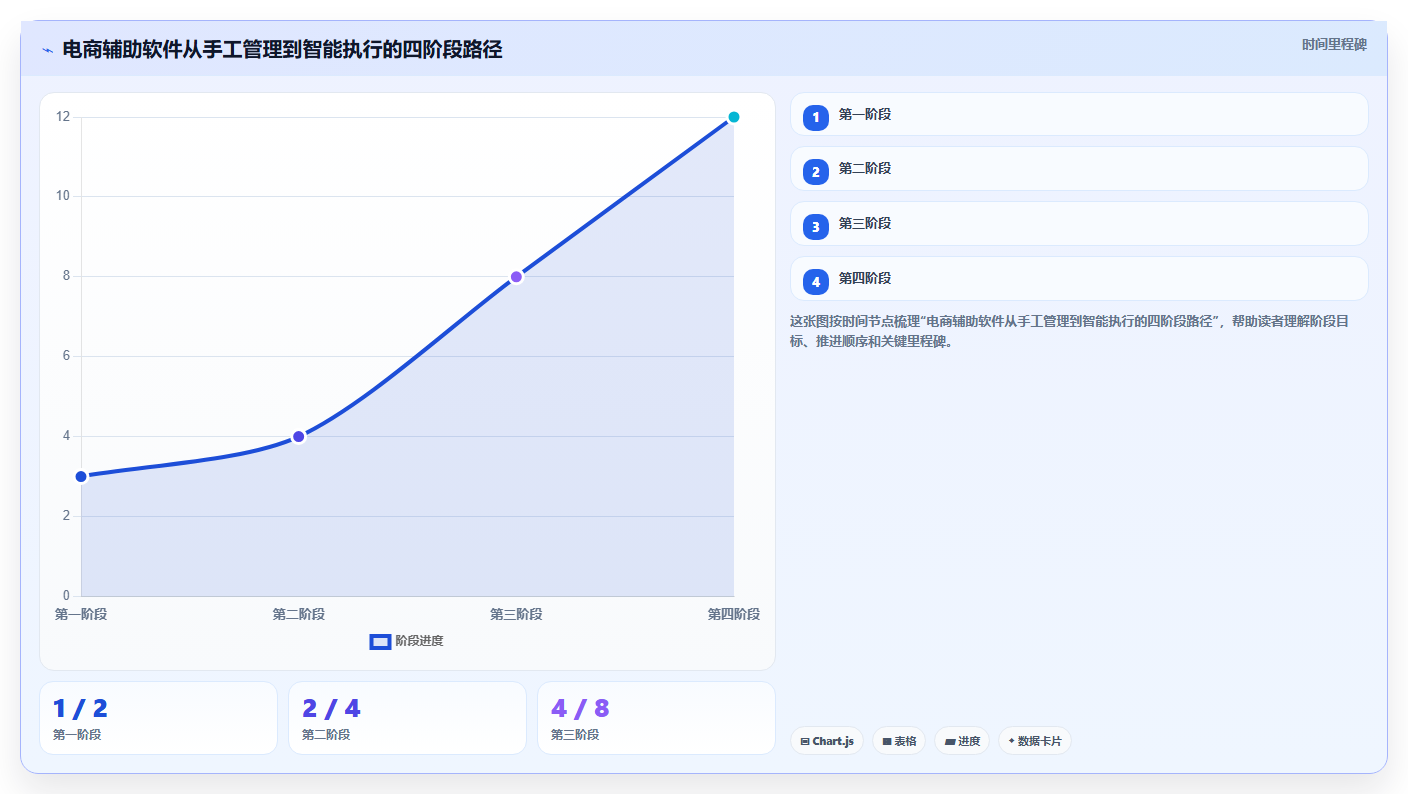Open the 第二阶段 milestone row in the list
1408x794 pixels.
(1079, 169)
